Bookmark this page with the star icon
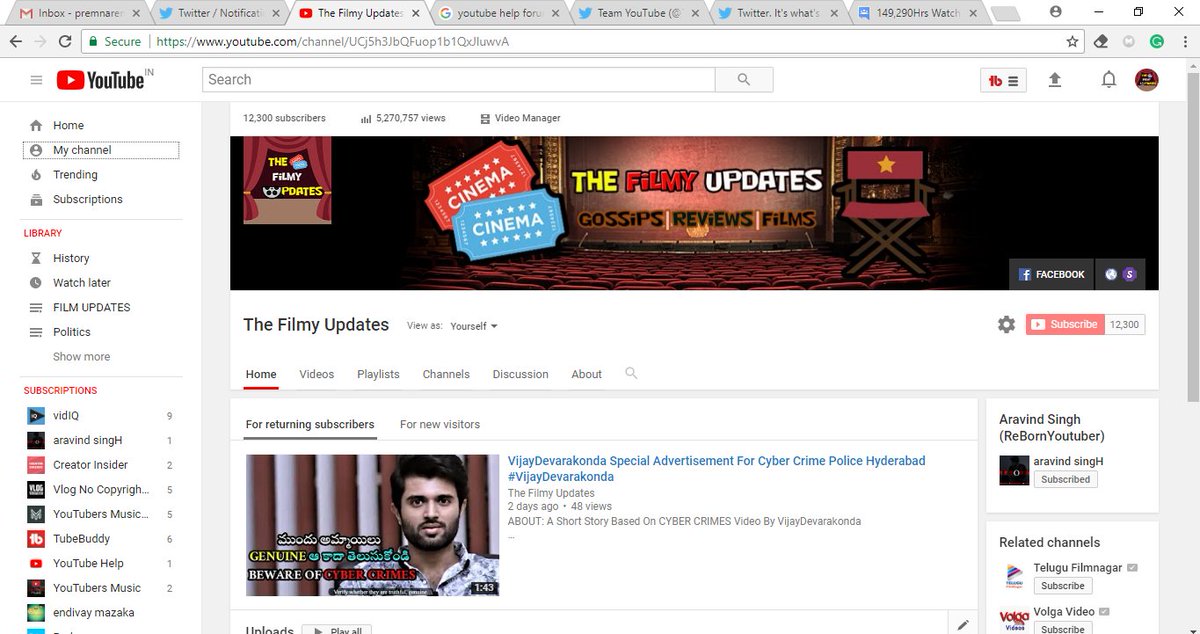The image size is (1200, 634). pyautogui.click(x=1072, y=42)
